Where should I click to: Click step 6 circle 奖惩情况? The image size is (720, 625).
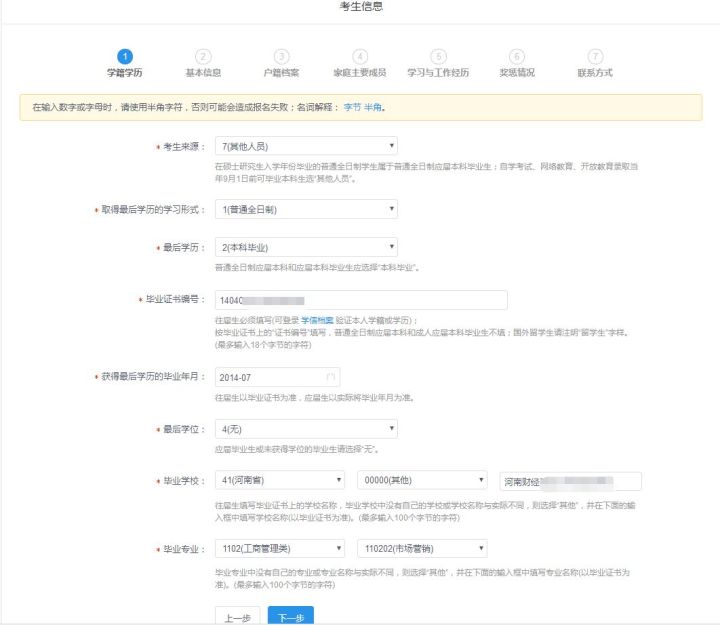point(516,57)
